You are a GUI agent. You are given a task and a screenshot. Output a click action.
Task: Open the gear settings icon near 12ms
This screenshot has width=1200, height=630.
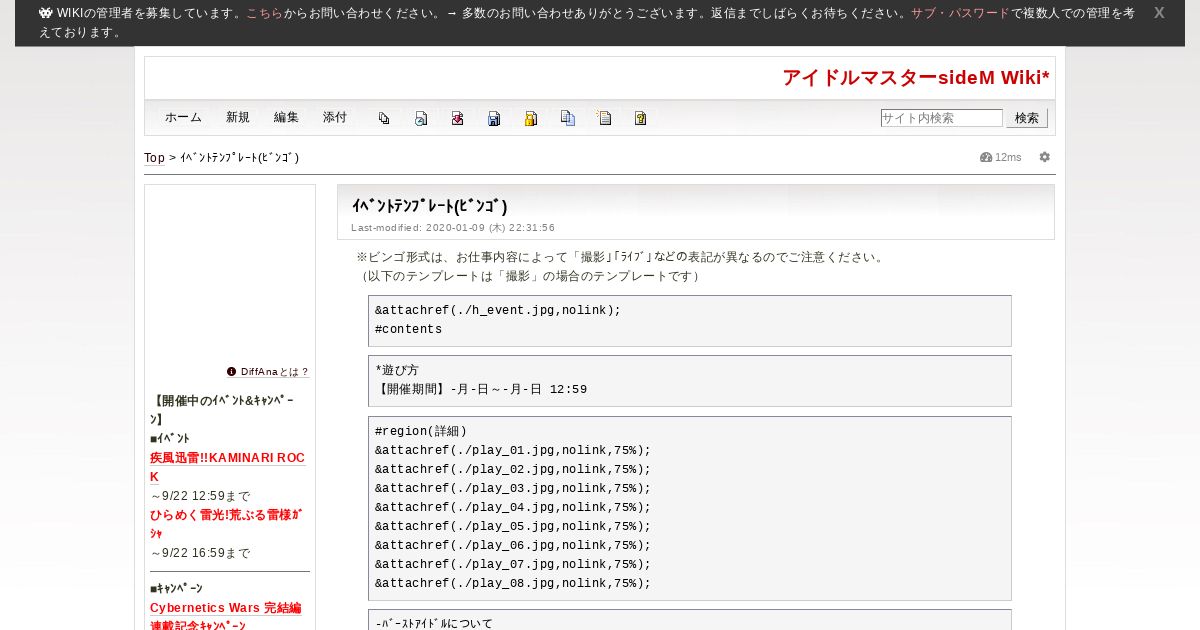pos(1045,157)
